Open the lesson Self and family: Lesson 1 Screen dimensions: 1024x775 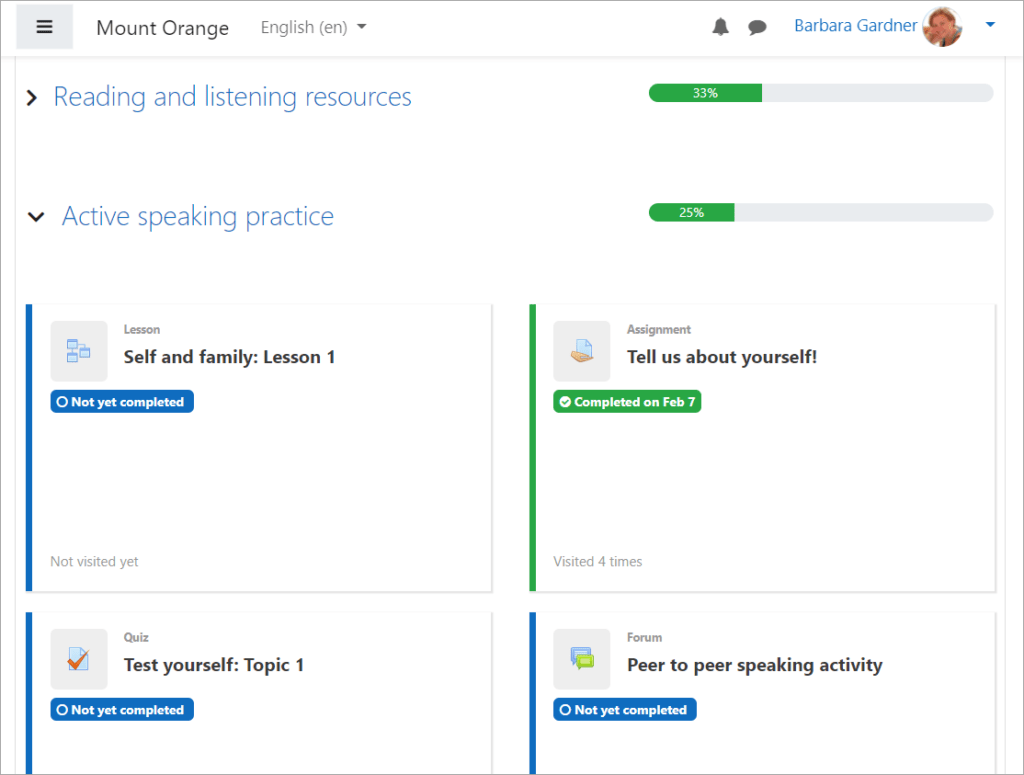coord(229,357)
